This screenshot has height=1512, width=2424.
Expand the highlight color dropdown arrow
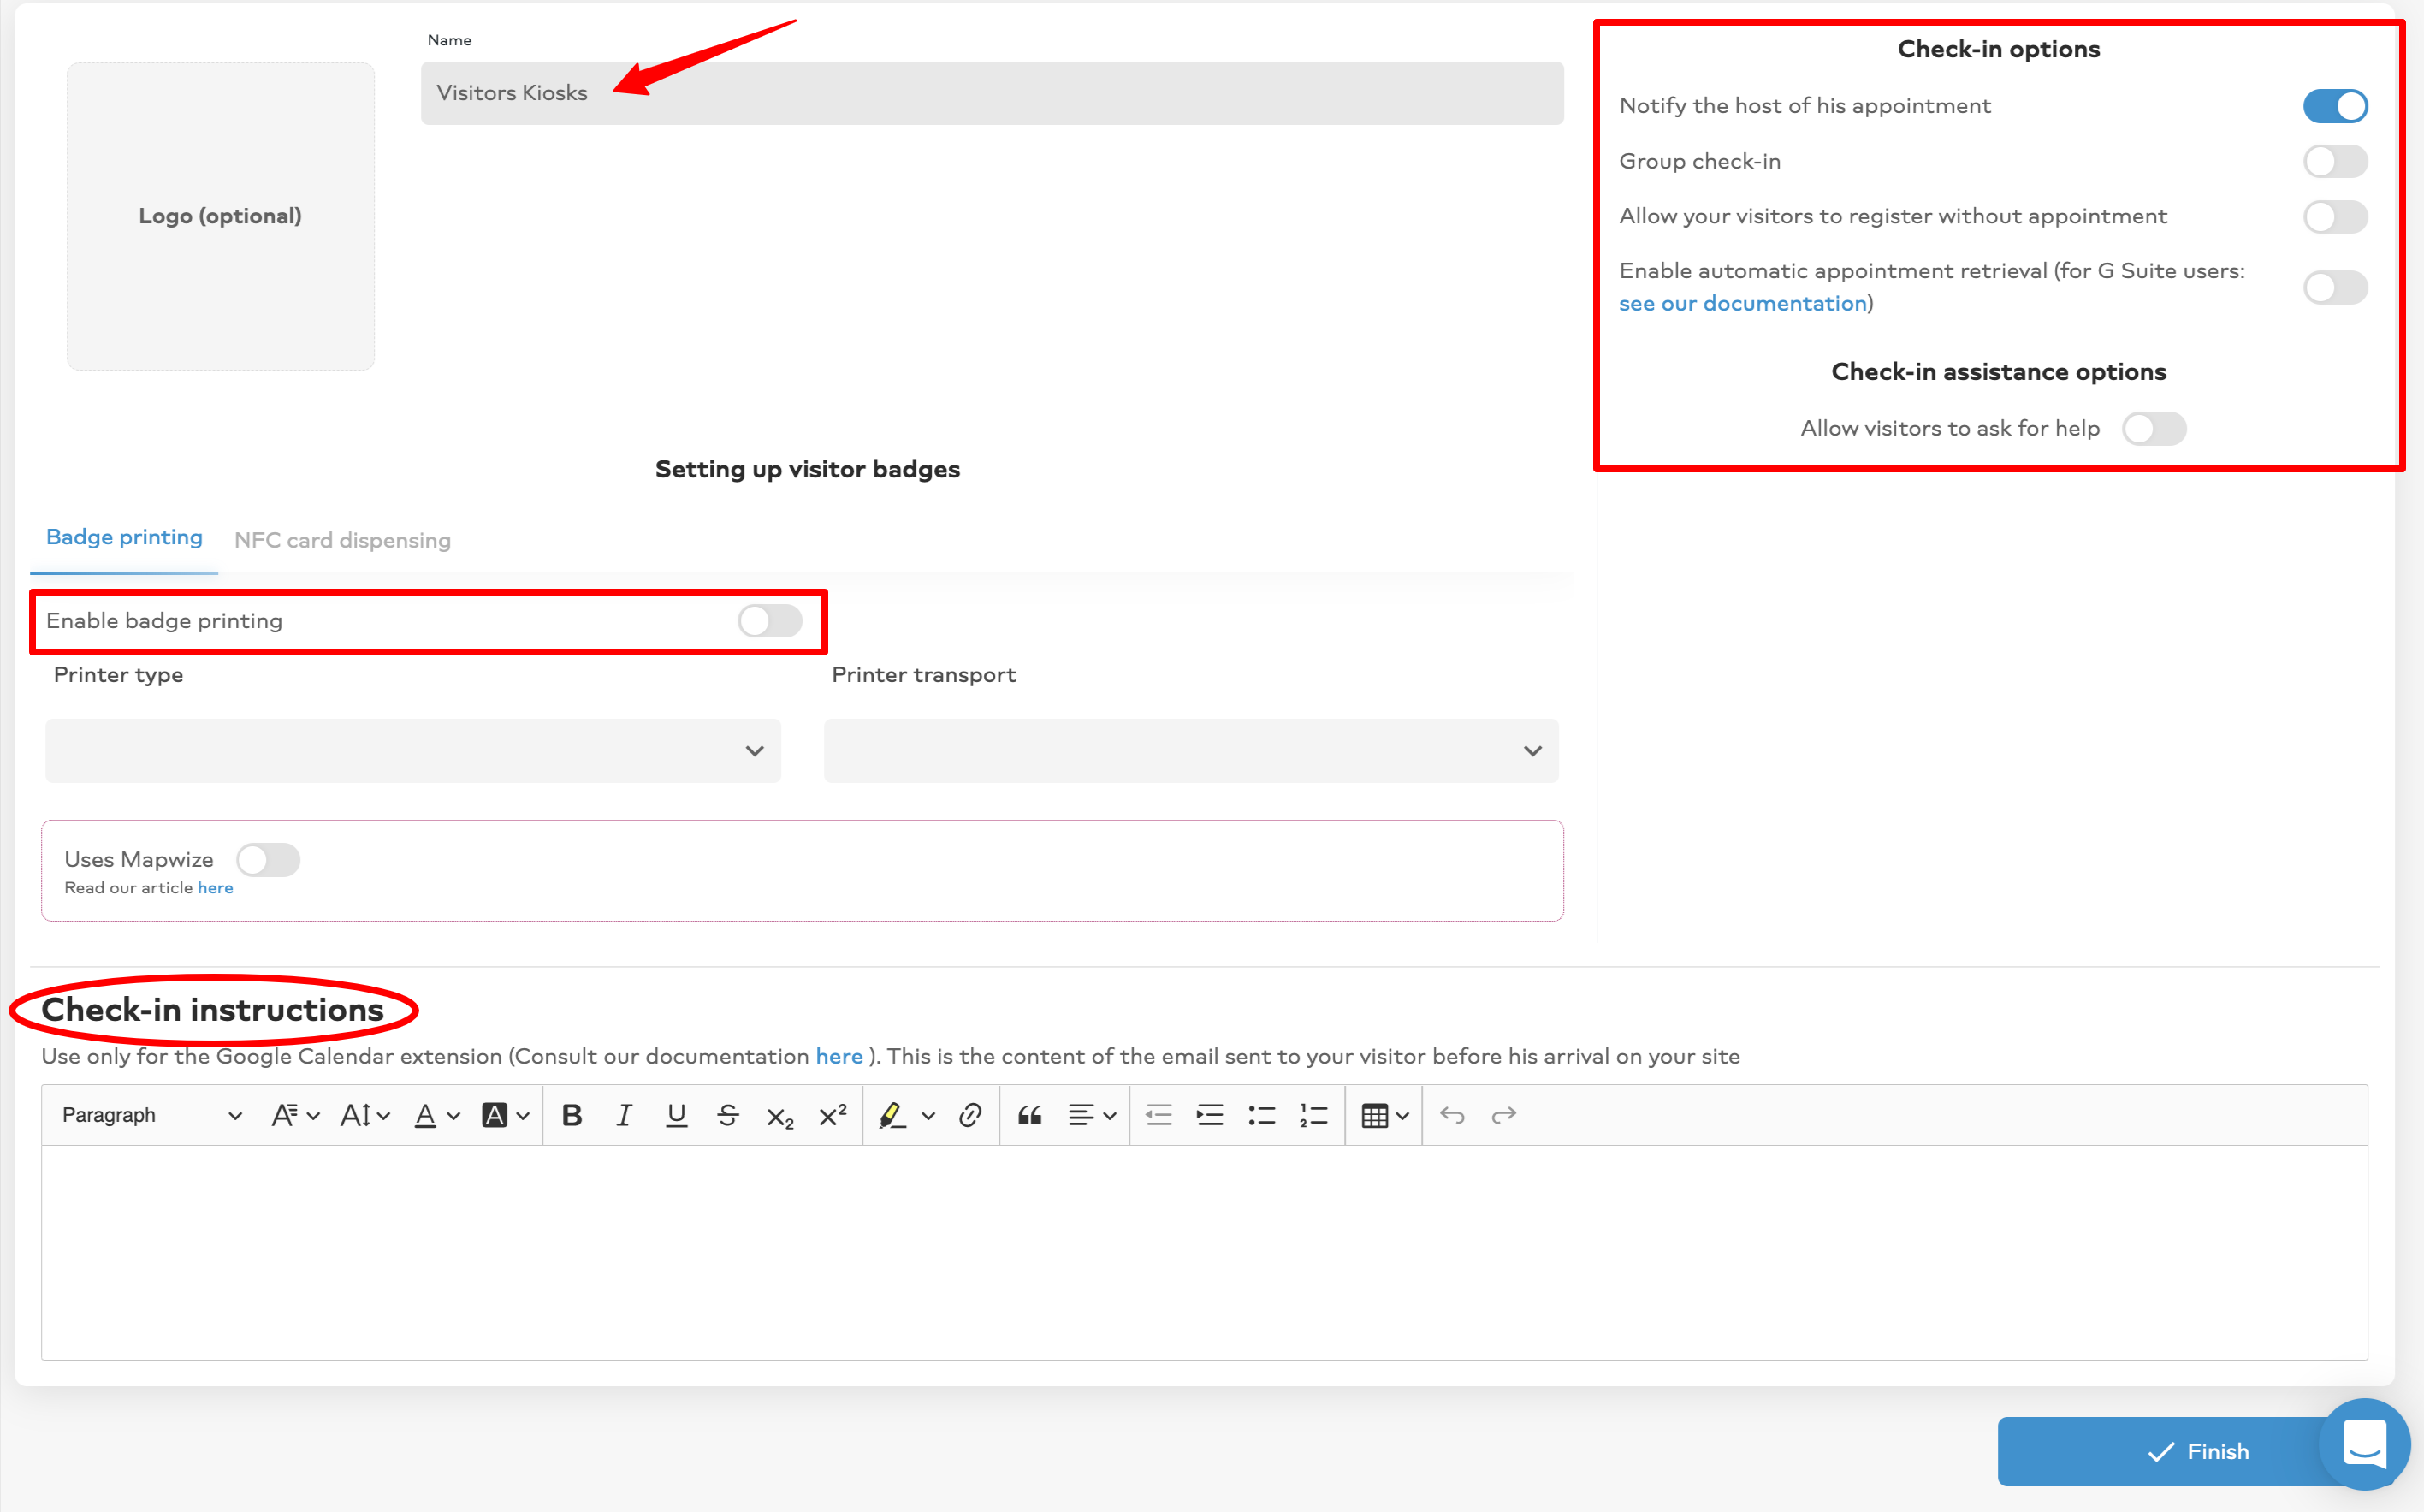pyautogui.click(x=928, y=1116)
